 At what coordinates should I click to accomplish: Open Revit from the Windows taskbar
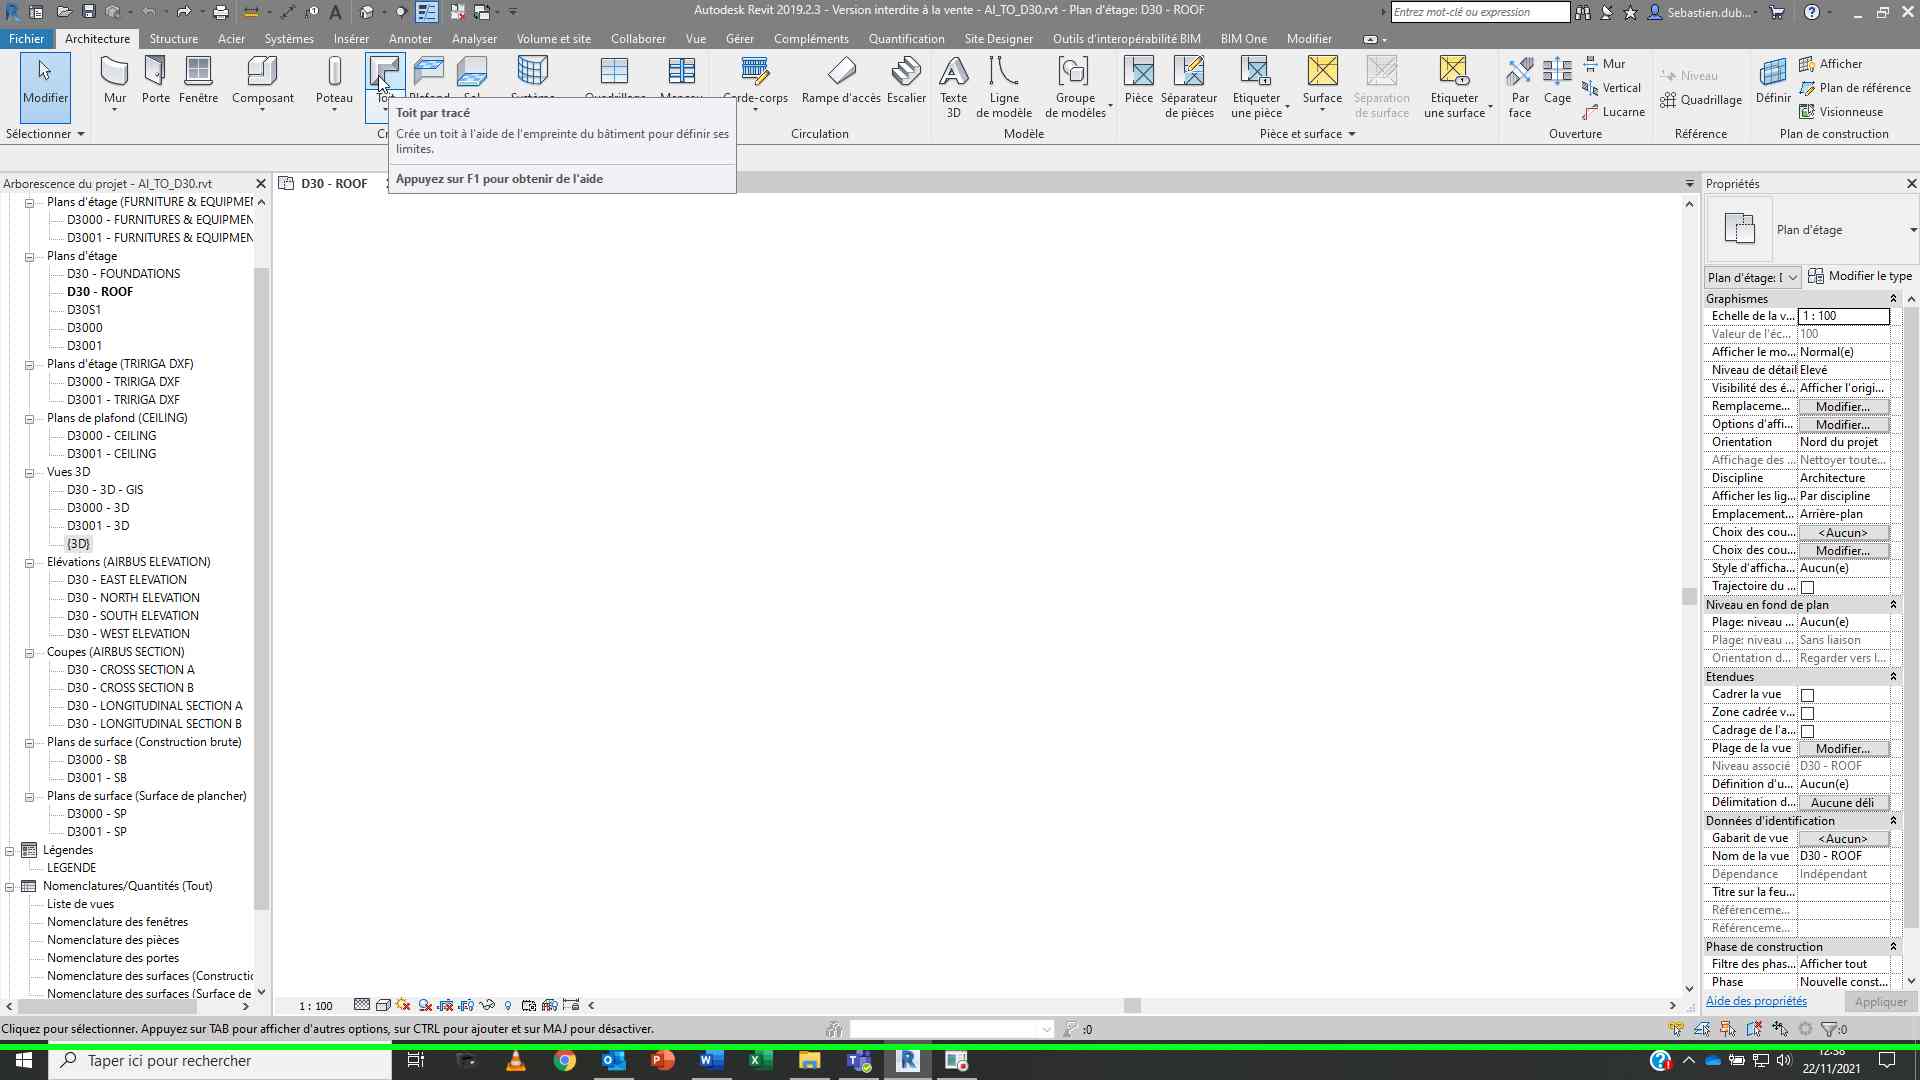pos(908,1061)
